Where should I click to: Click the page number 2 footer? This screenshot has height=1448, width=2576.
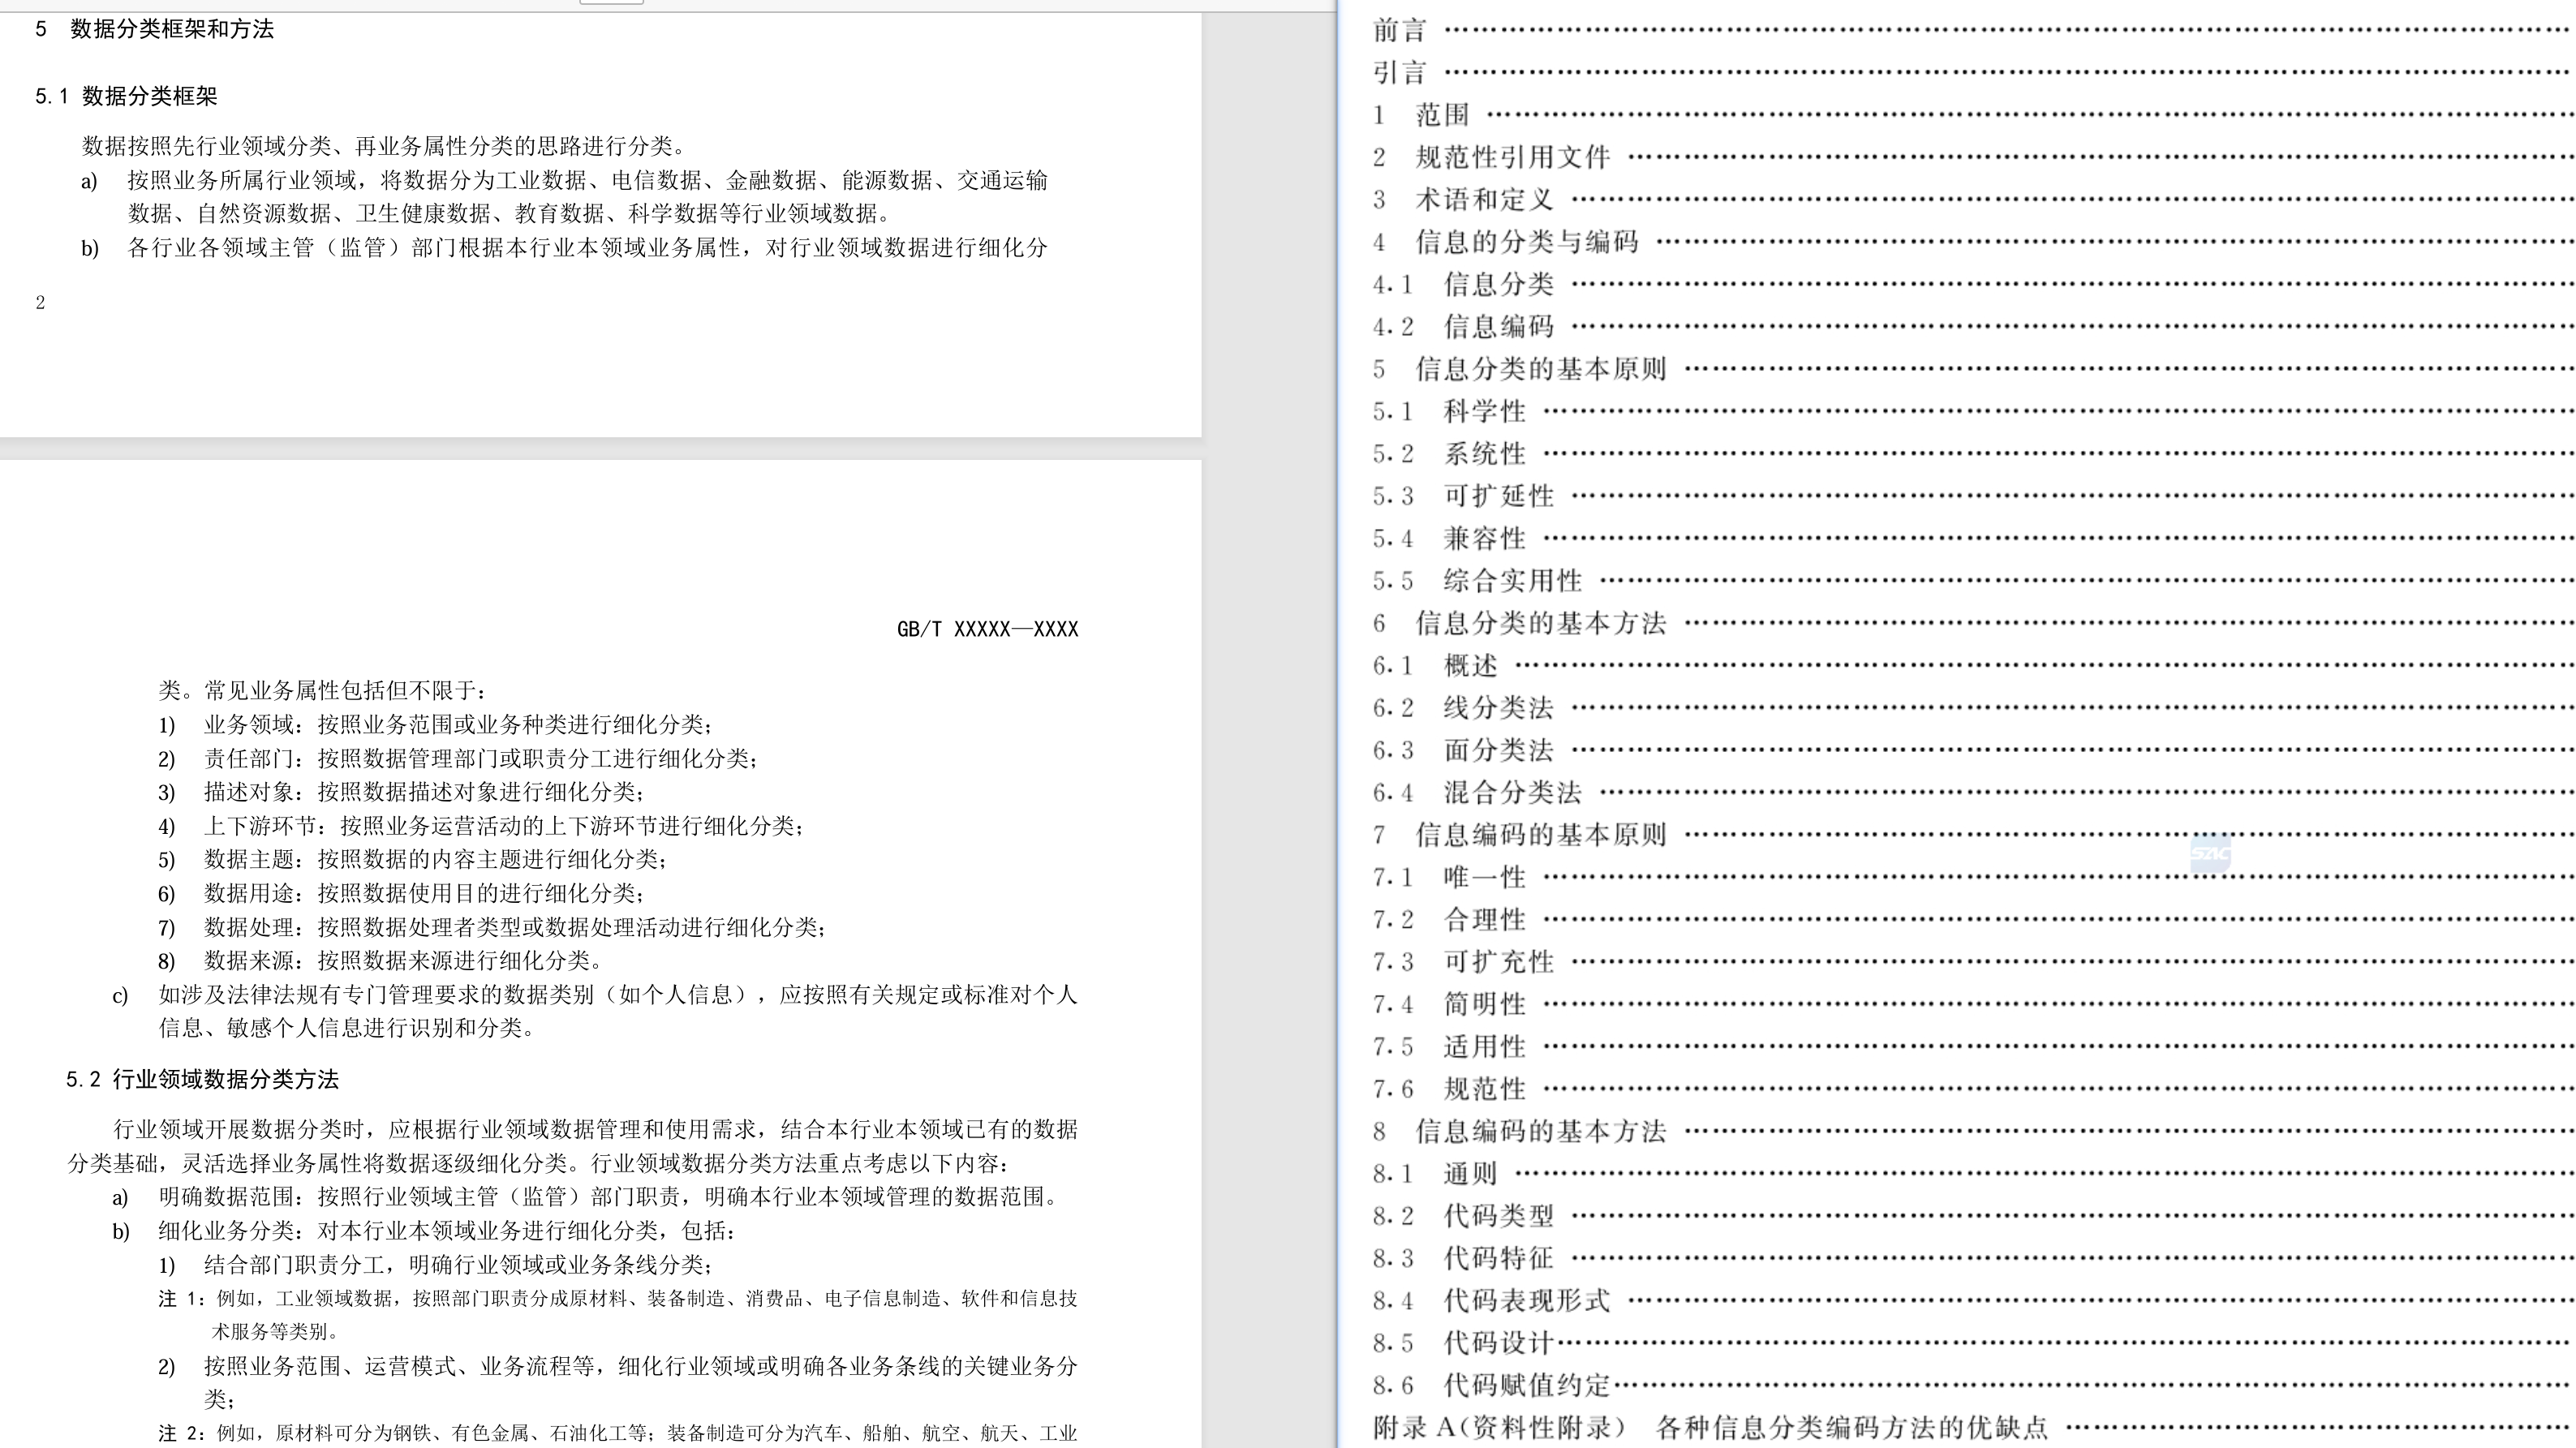pos(40,303)
